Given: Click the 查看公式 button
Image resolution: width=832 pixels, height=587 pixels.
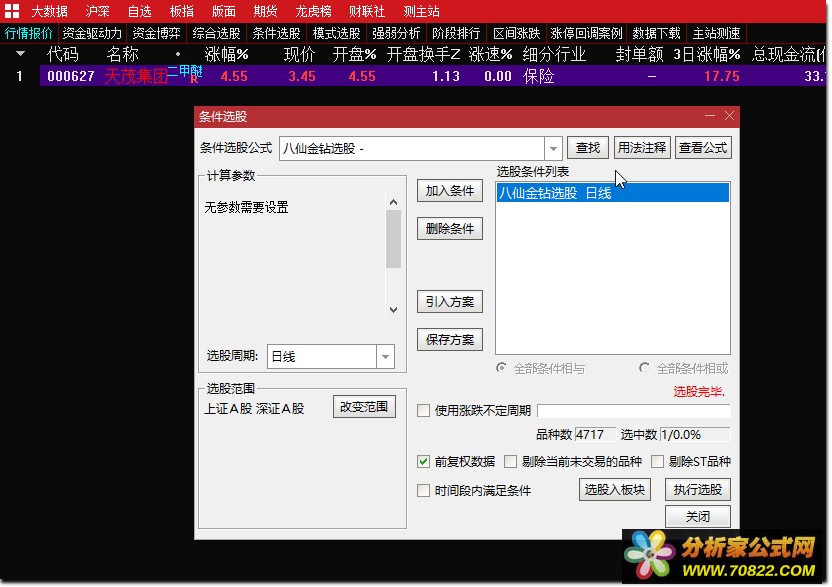Looking at the screenshot, I should 703,148.
